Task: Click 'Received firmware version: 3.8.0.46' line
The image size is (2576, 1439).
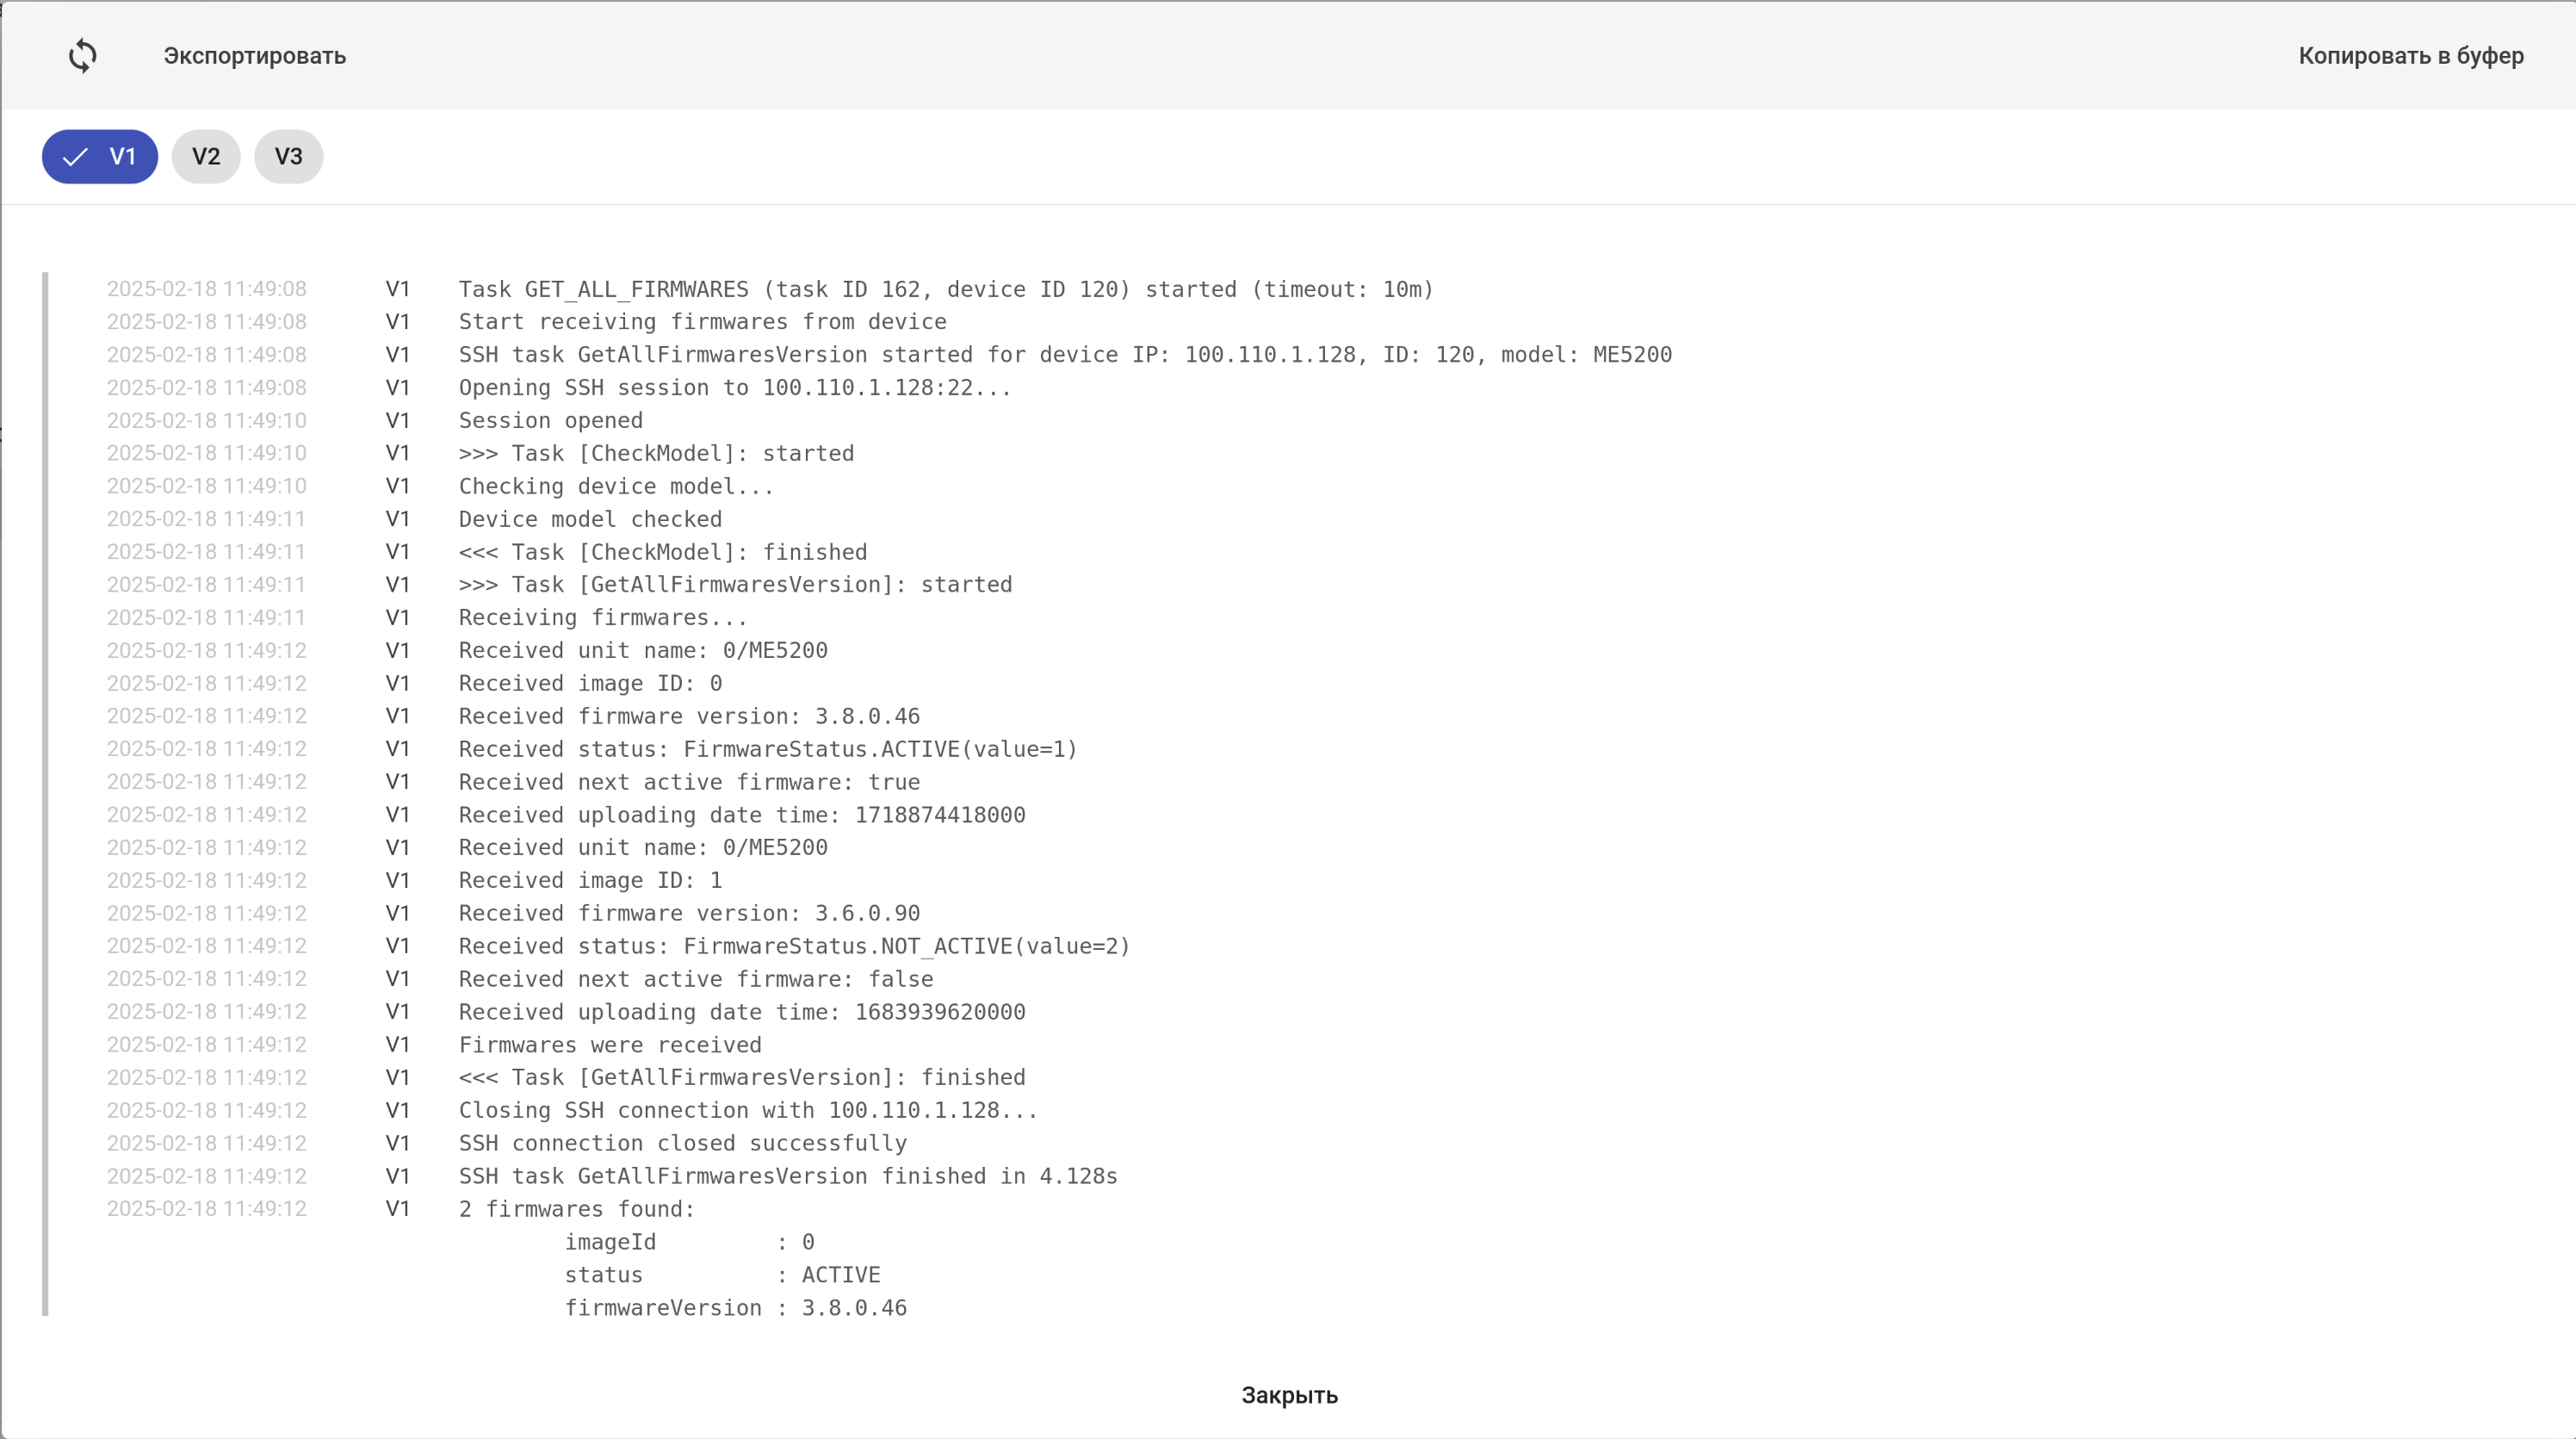Action: tap(688, 717)
